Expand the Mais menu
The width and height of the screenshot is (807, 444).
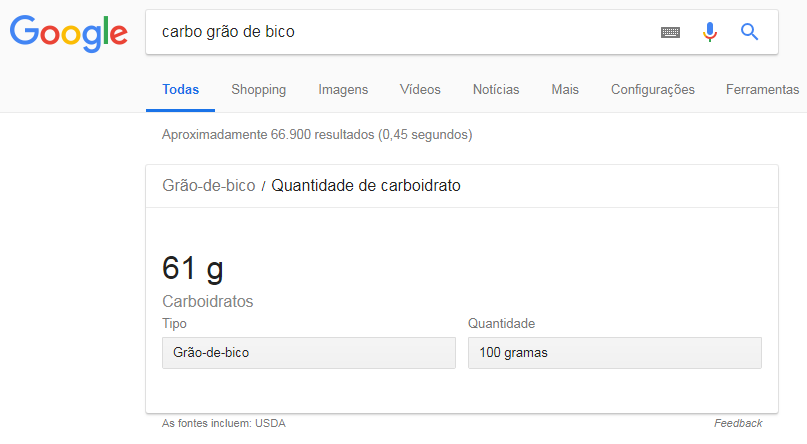565,90
